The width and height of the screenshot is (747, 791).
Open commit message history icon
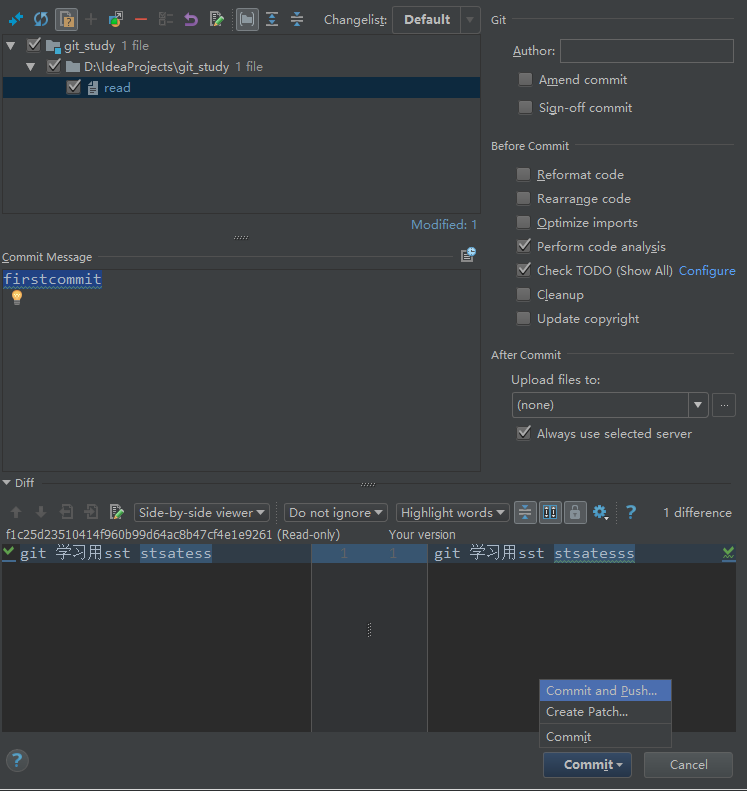point(468,256)
